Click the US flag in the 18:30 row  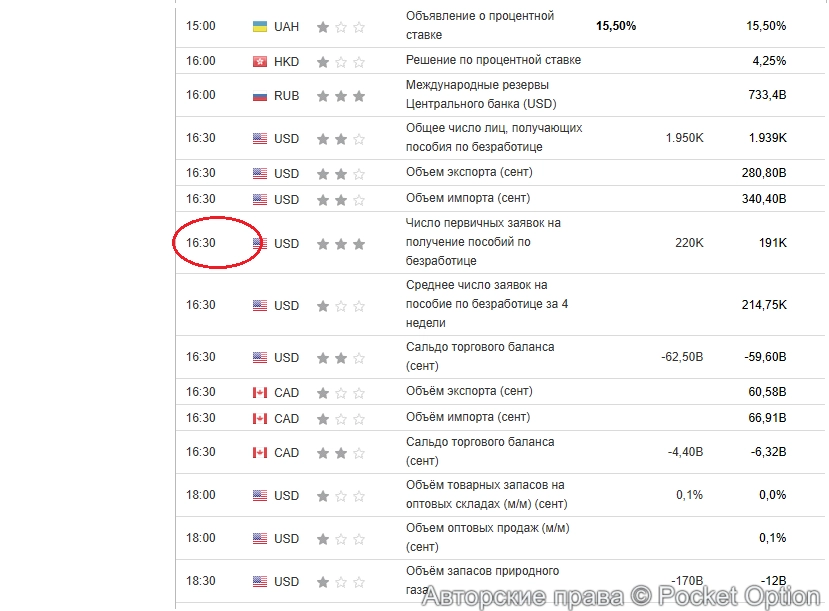pos(260,582)
